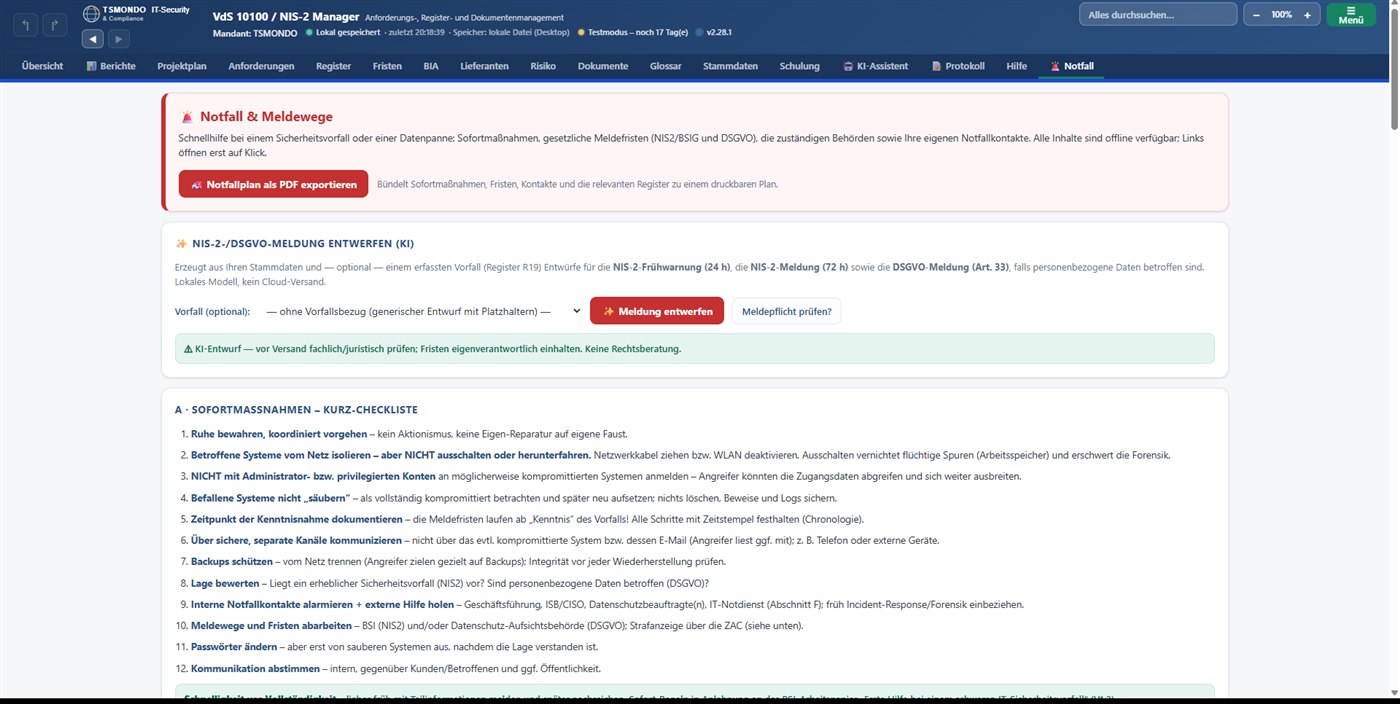The height and width of the screenshot is (704, 1400).
Task: Click 'Testmodus – noch 17 Tag(e)' status text
Action: (x=637, y=33)
